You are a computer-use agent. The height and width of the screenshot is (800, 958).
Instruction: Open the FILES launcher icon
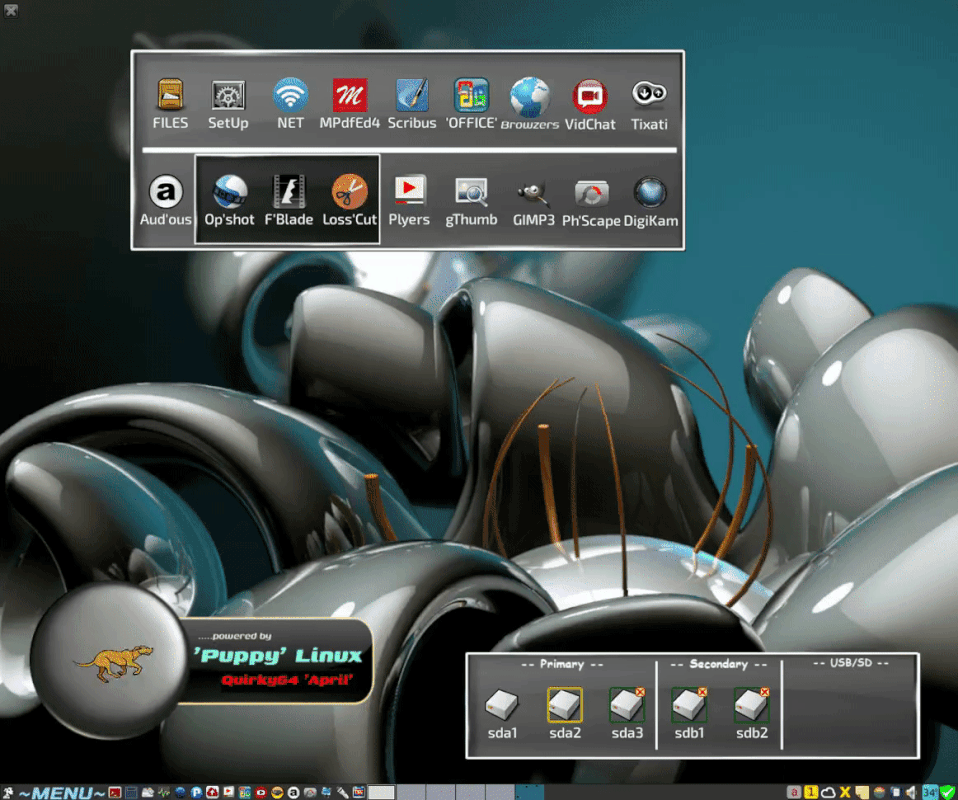[170, 97]
